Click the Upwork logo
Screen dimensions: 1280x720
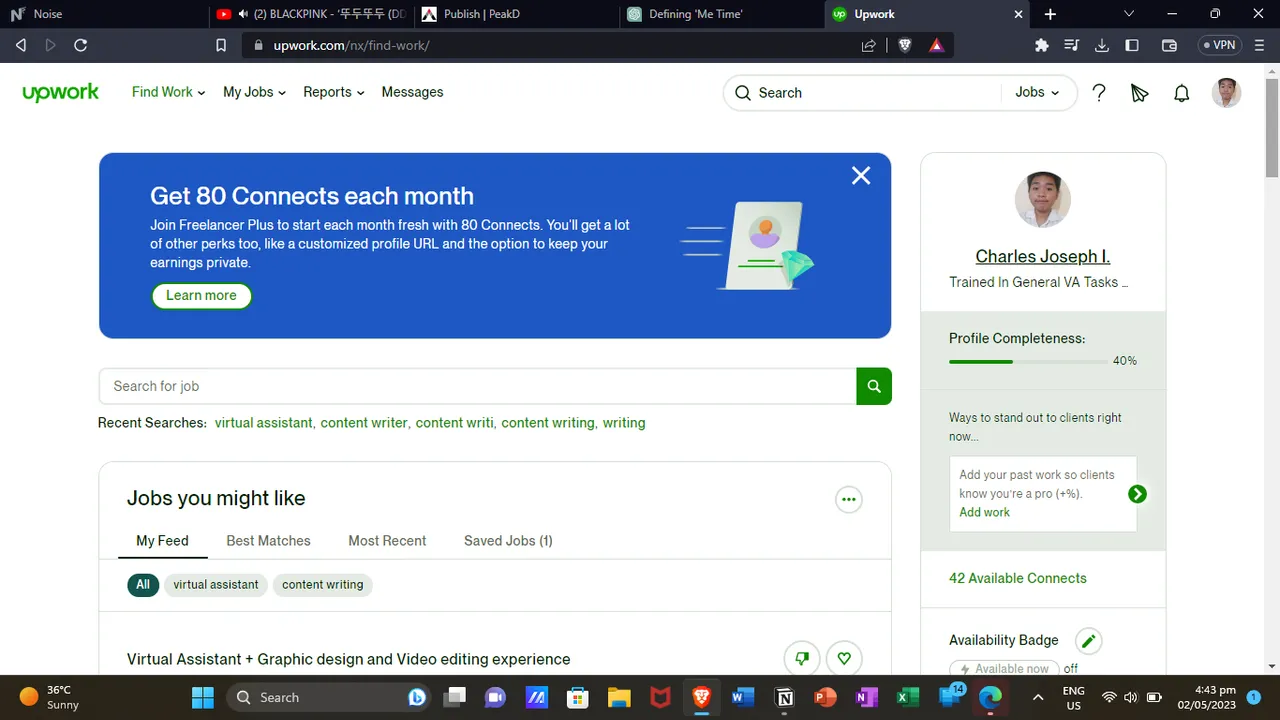coord(60,92)
